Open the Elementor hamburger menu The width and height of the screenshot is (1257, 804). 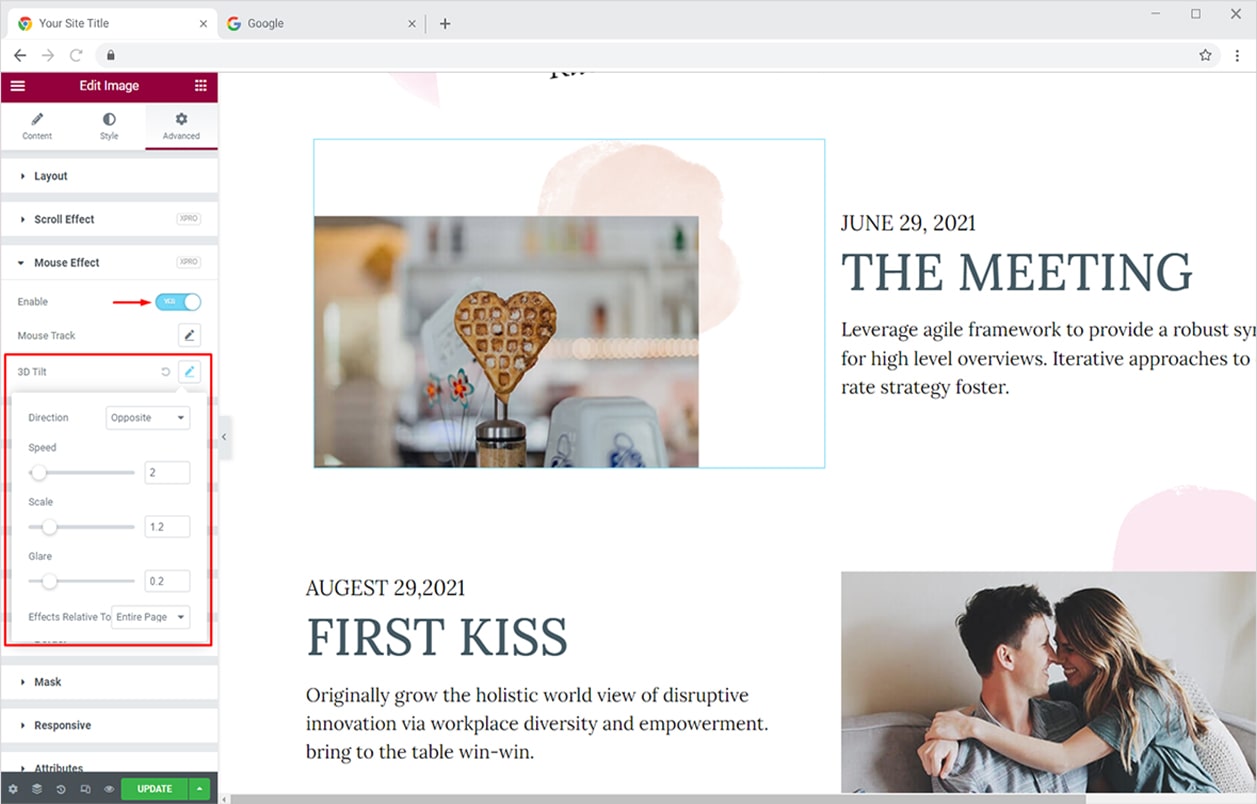click(x=17, y=86)
